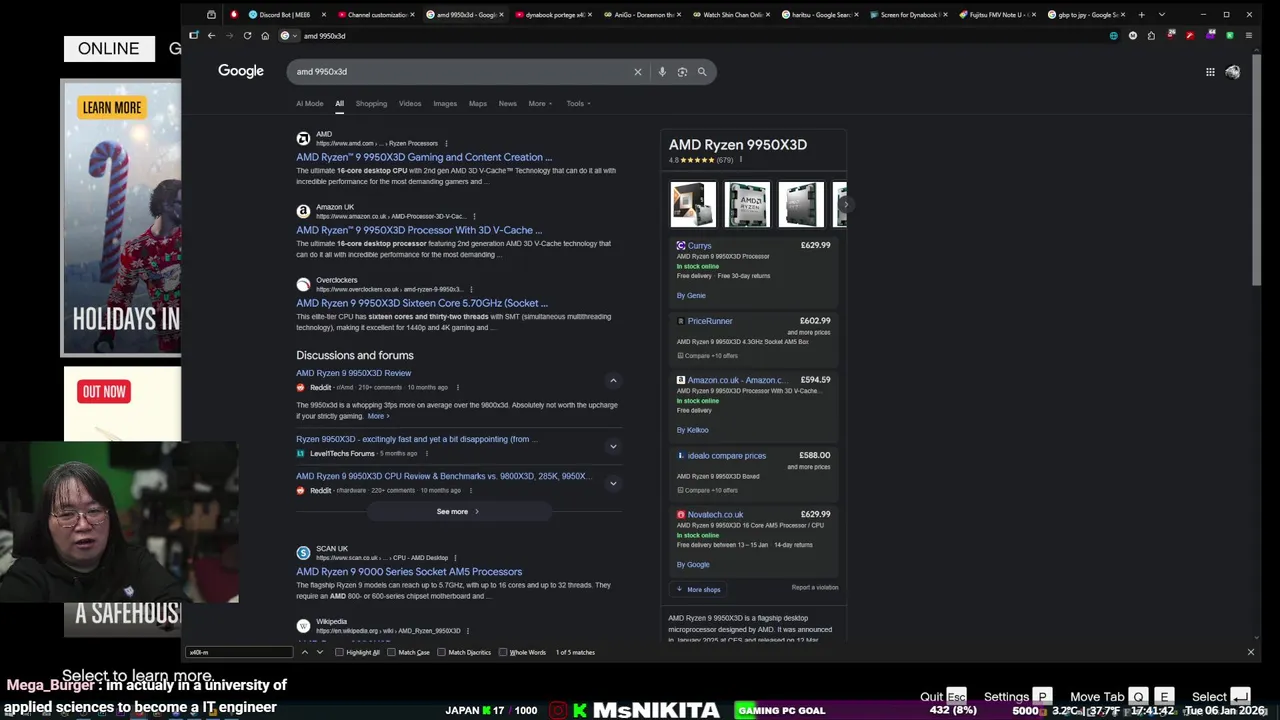Open the browser hamburger menu
The width and height of the screenshot is (1280, 720).
pyautogui.click(x=1249, y=36)
